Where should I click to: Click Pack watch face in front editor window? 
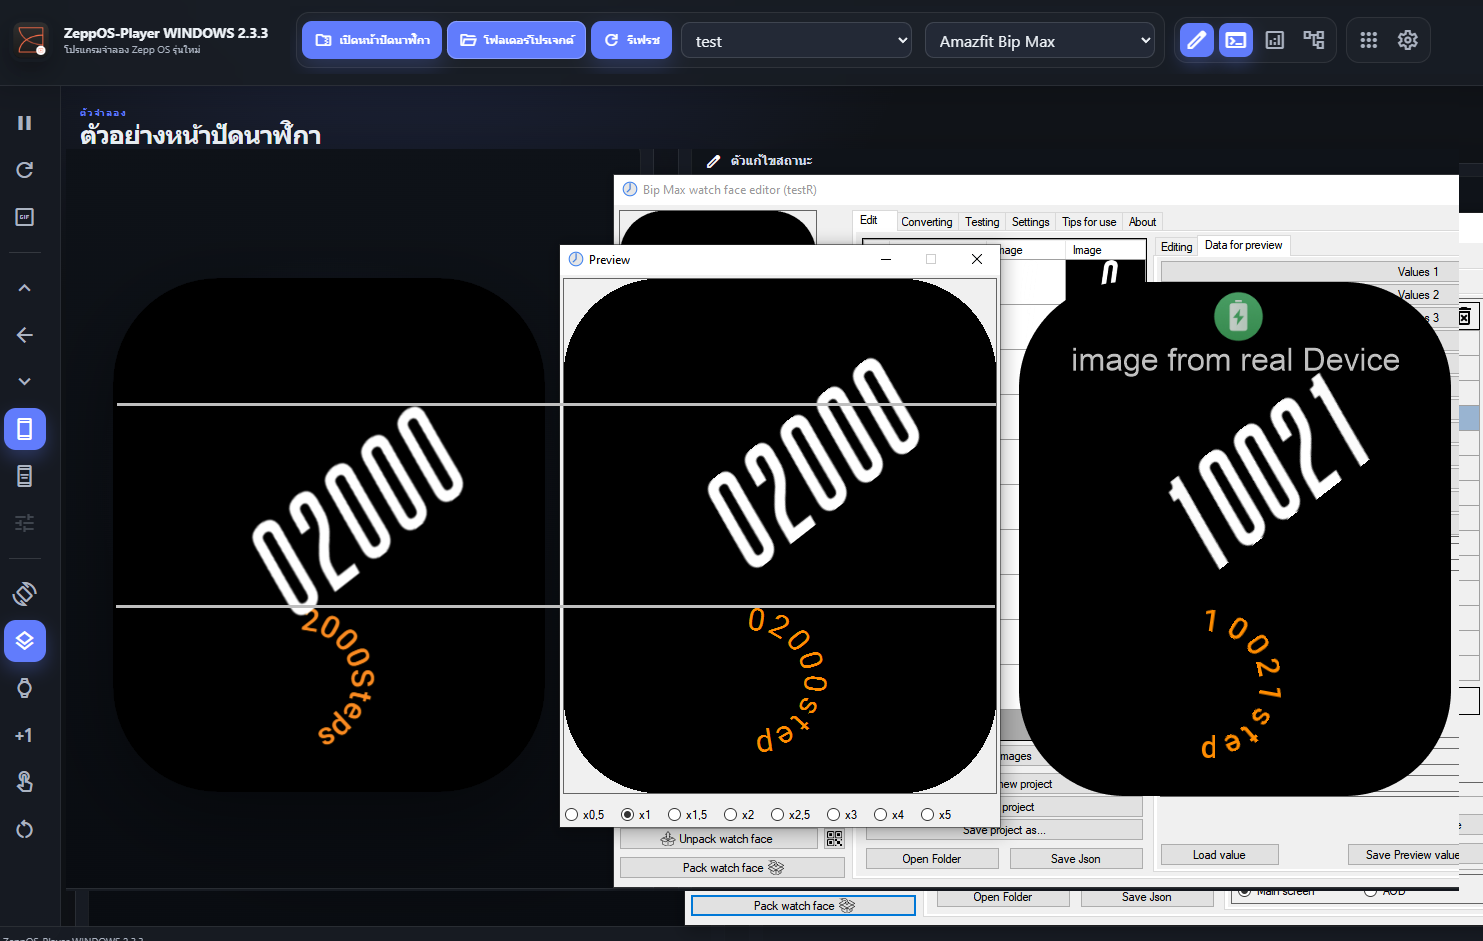pyautogui.click(x=732, y=868)
